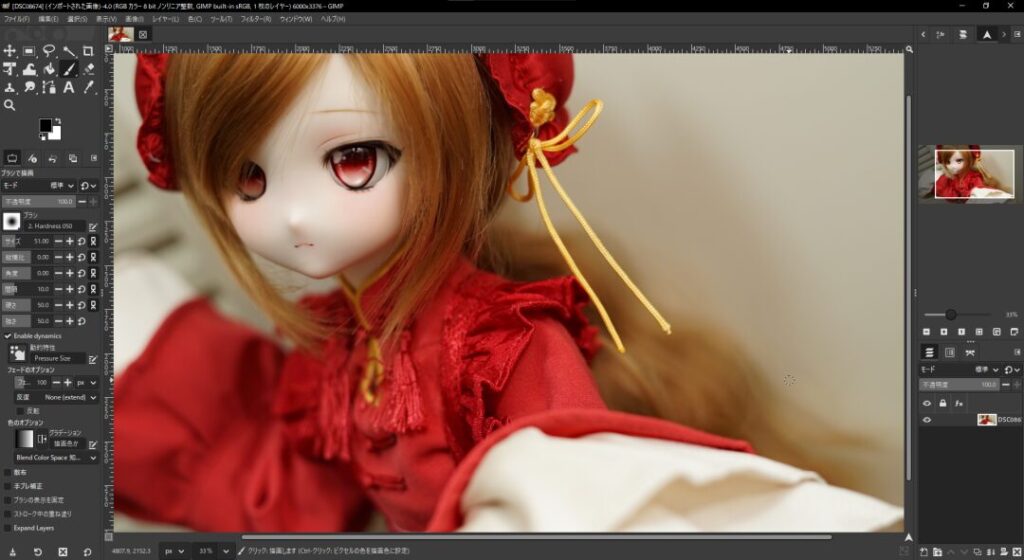Open the ファイル(F) menu
The width and height of the screenshot is (1024, 560).
point(17,19)
